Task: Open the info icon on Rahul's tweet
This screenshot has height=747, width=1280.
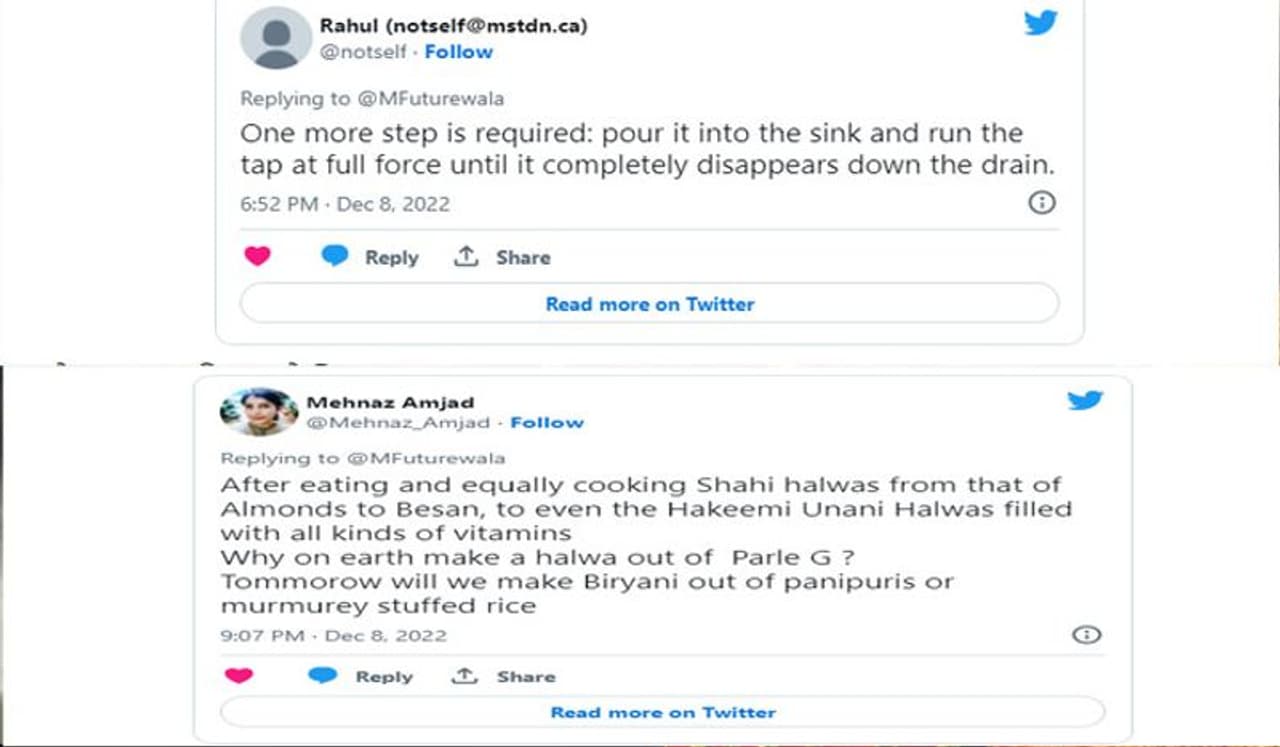Action: (x=1041, y=204)
